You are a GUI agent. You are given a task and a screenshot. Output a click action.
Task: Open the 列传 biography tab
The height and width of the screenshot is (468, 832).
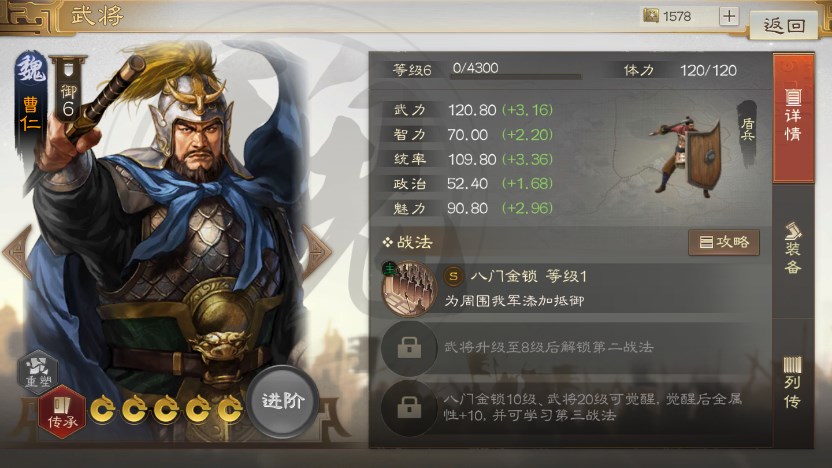[793, 383]
